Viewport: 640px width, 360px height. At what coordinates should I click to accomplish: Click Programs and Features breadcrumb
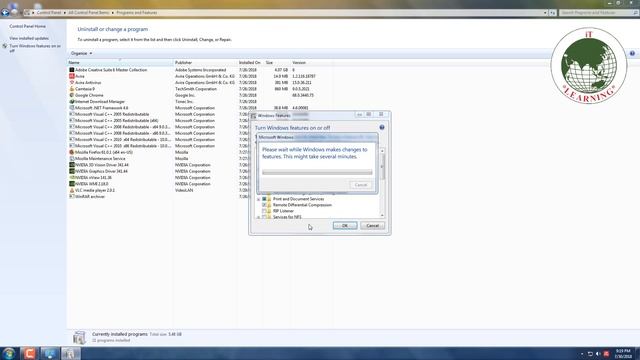pos(137,13)
